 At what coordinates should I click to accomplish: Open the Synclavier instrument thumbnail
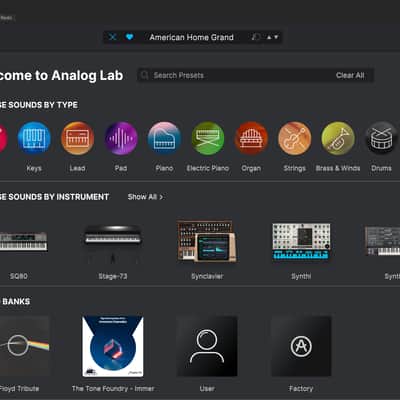point(207,241)
